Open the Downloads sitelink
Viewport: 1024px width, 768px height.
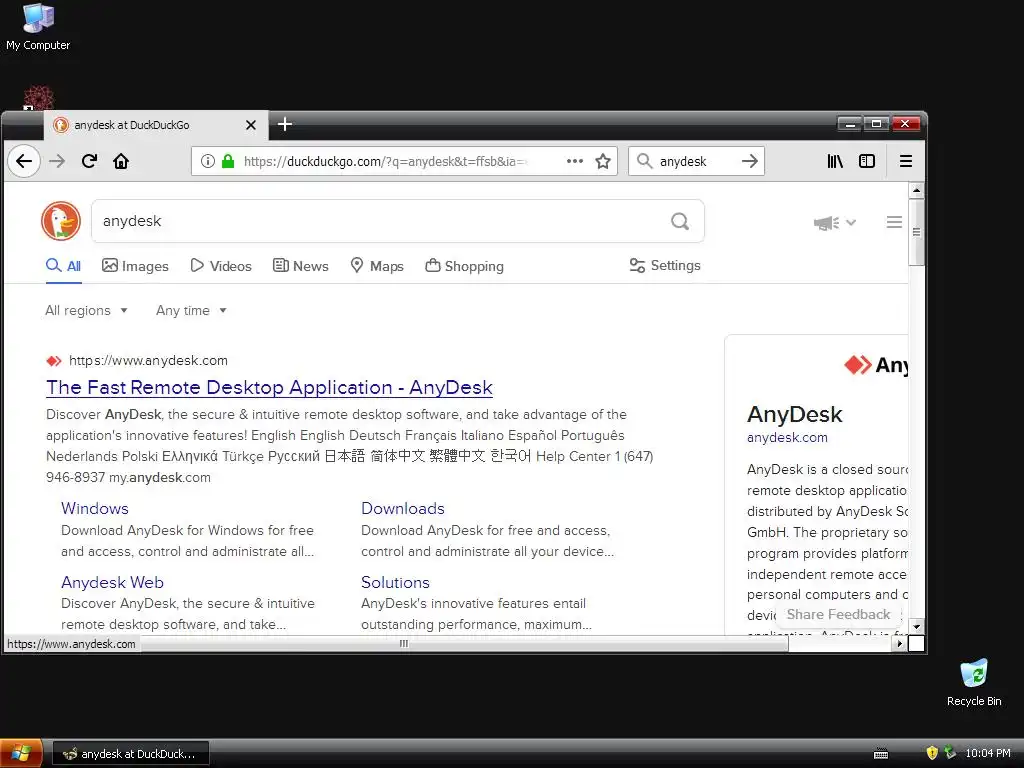[403, 508]
